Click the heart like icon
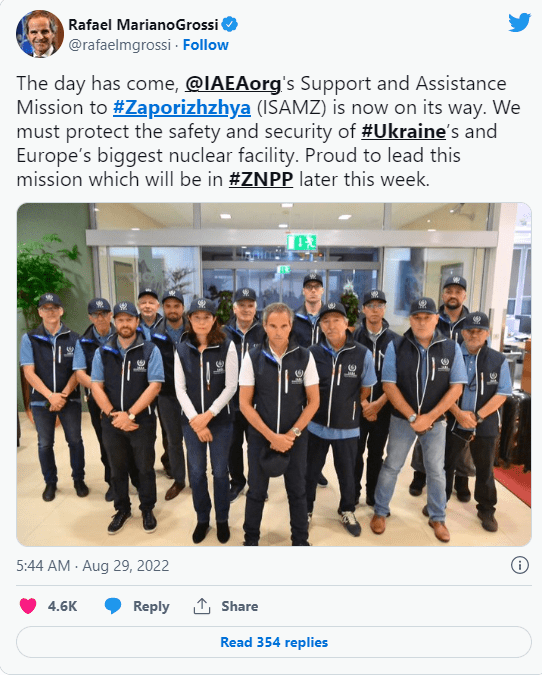The width and height of the screenshot is (542, 675). pos(28,606)
